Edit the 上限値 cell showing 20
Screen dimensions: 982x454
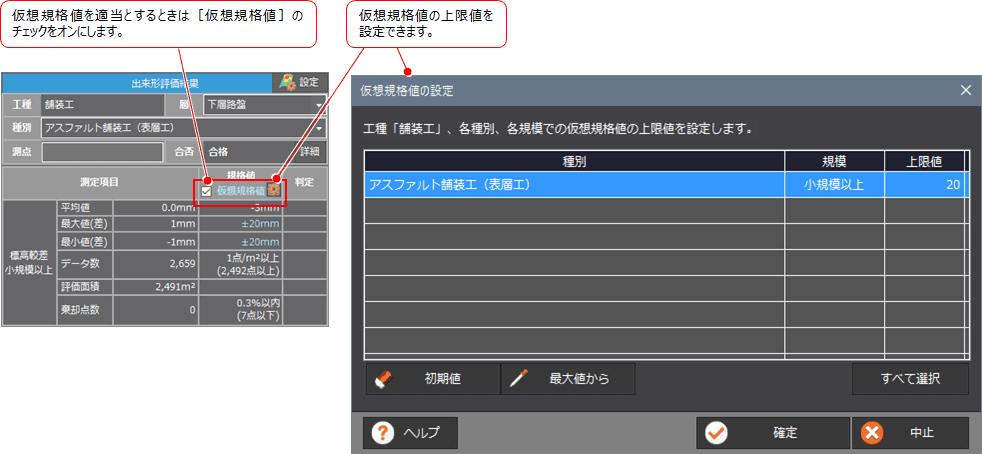[x=923, y=185]
